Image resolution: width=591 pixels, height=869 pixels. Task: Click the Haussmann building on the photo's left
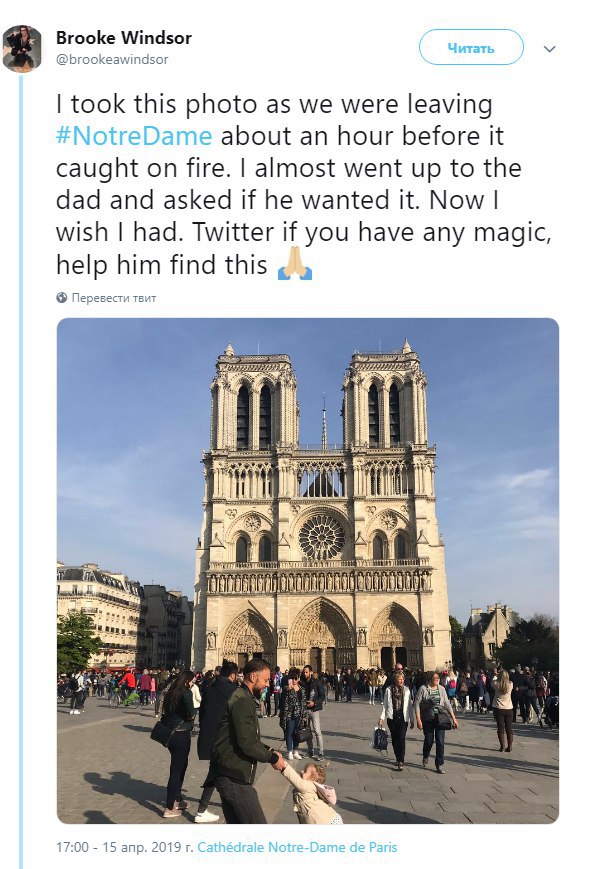[x=99, y=614]
